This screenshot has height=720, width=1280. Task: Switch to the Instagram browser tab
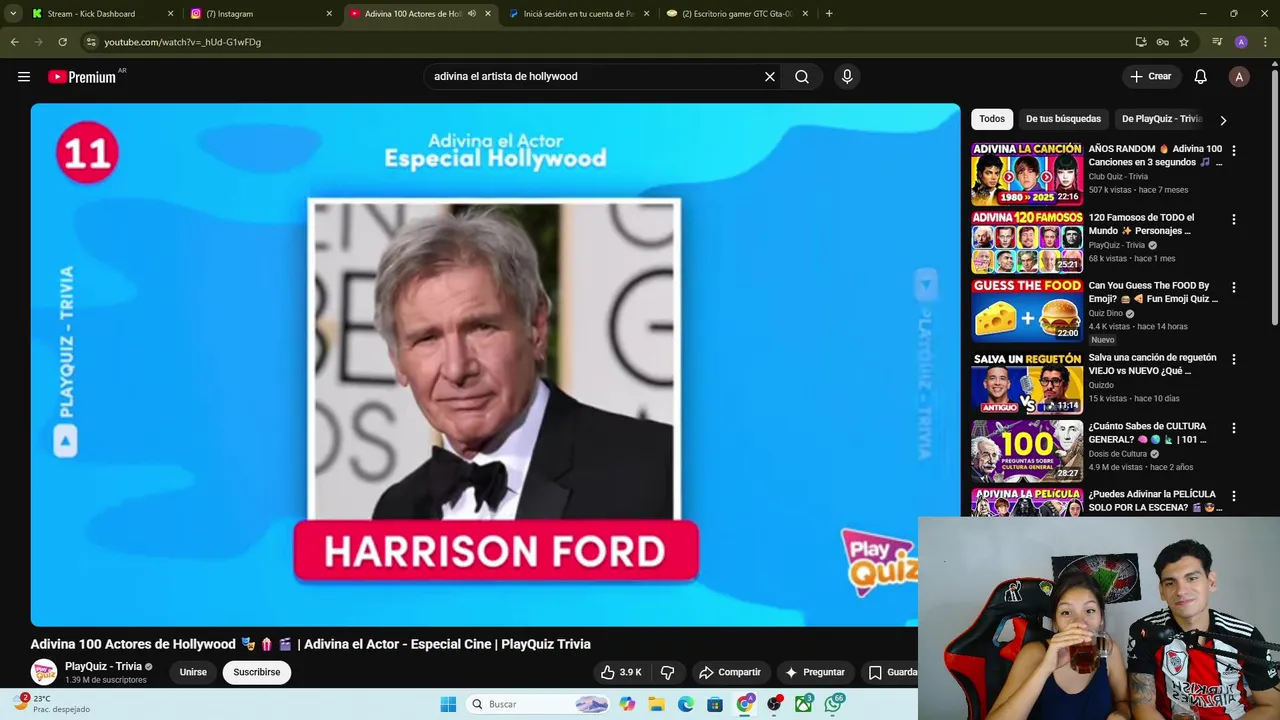point(260,14)
